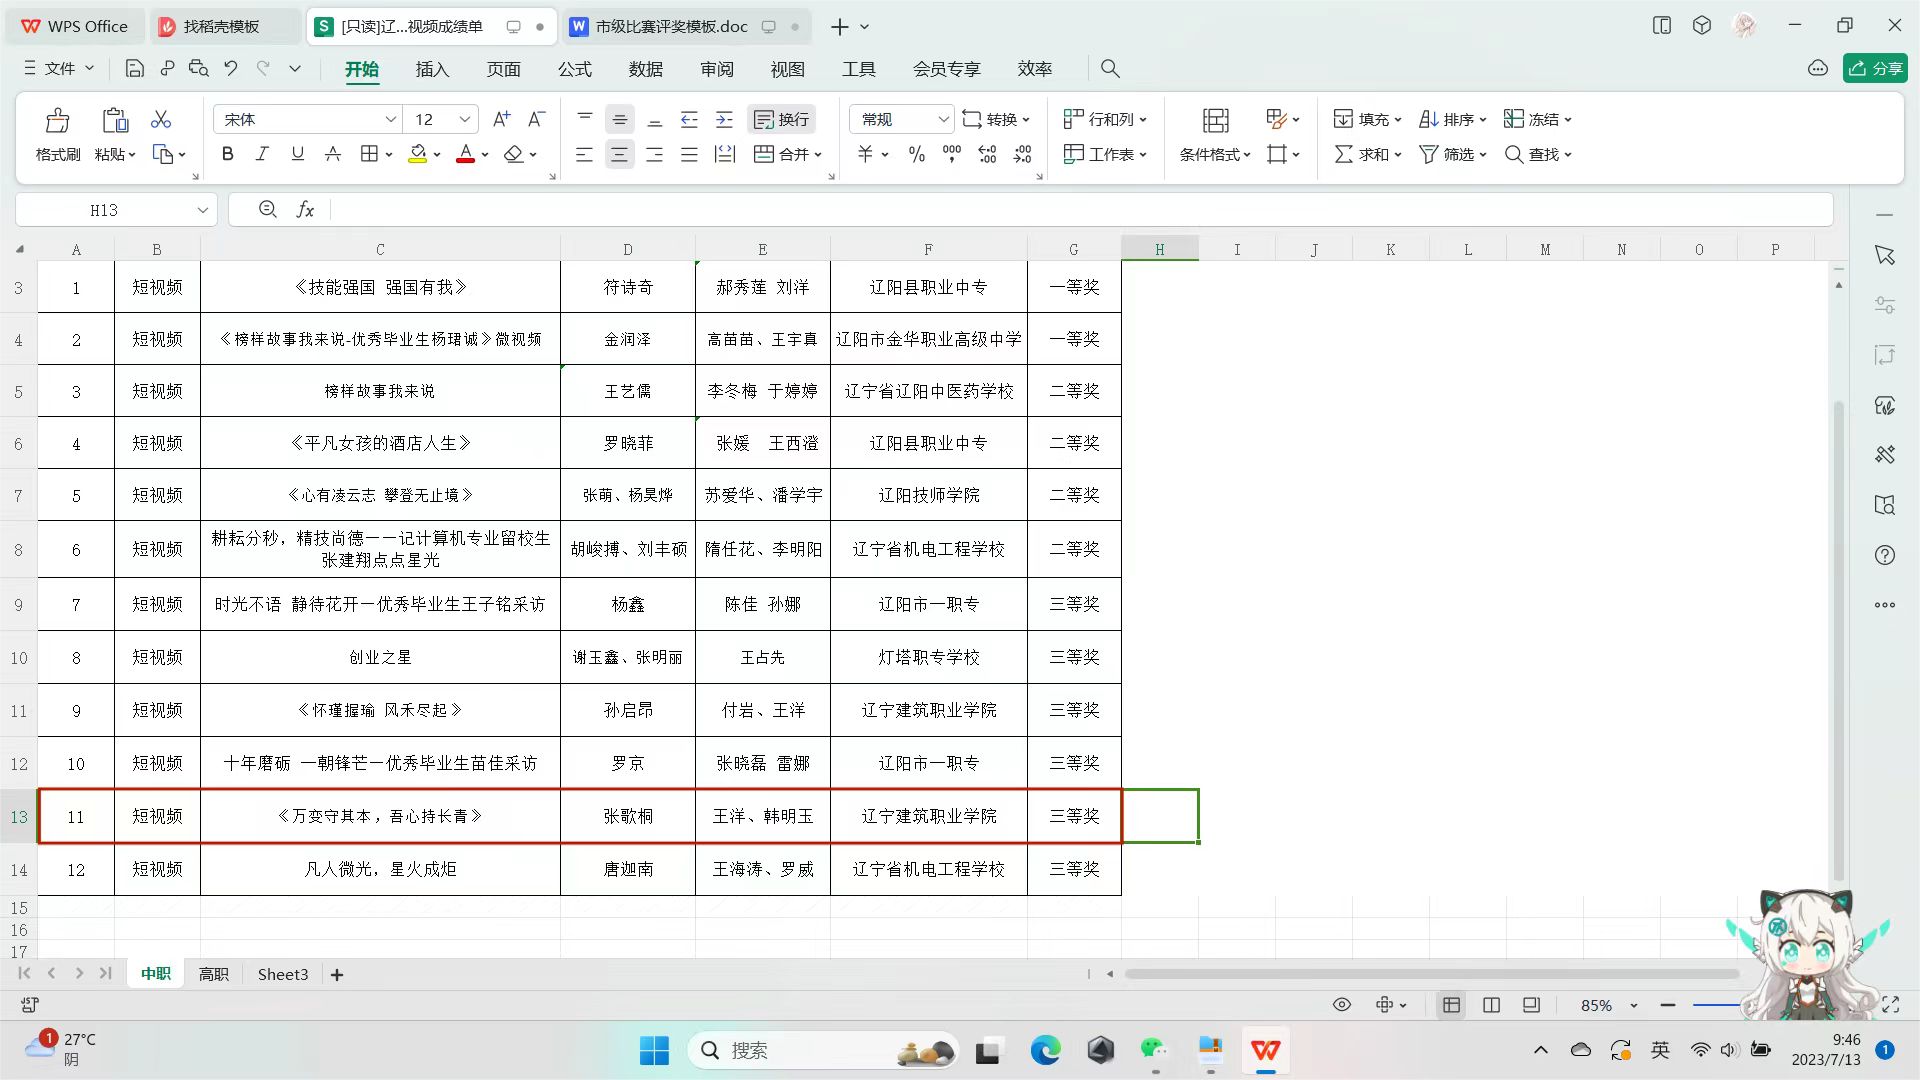Screen dimensions: 1920x1080
Task: Click the formula bar input field
Action: click(1082, 210)
